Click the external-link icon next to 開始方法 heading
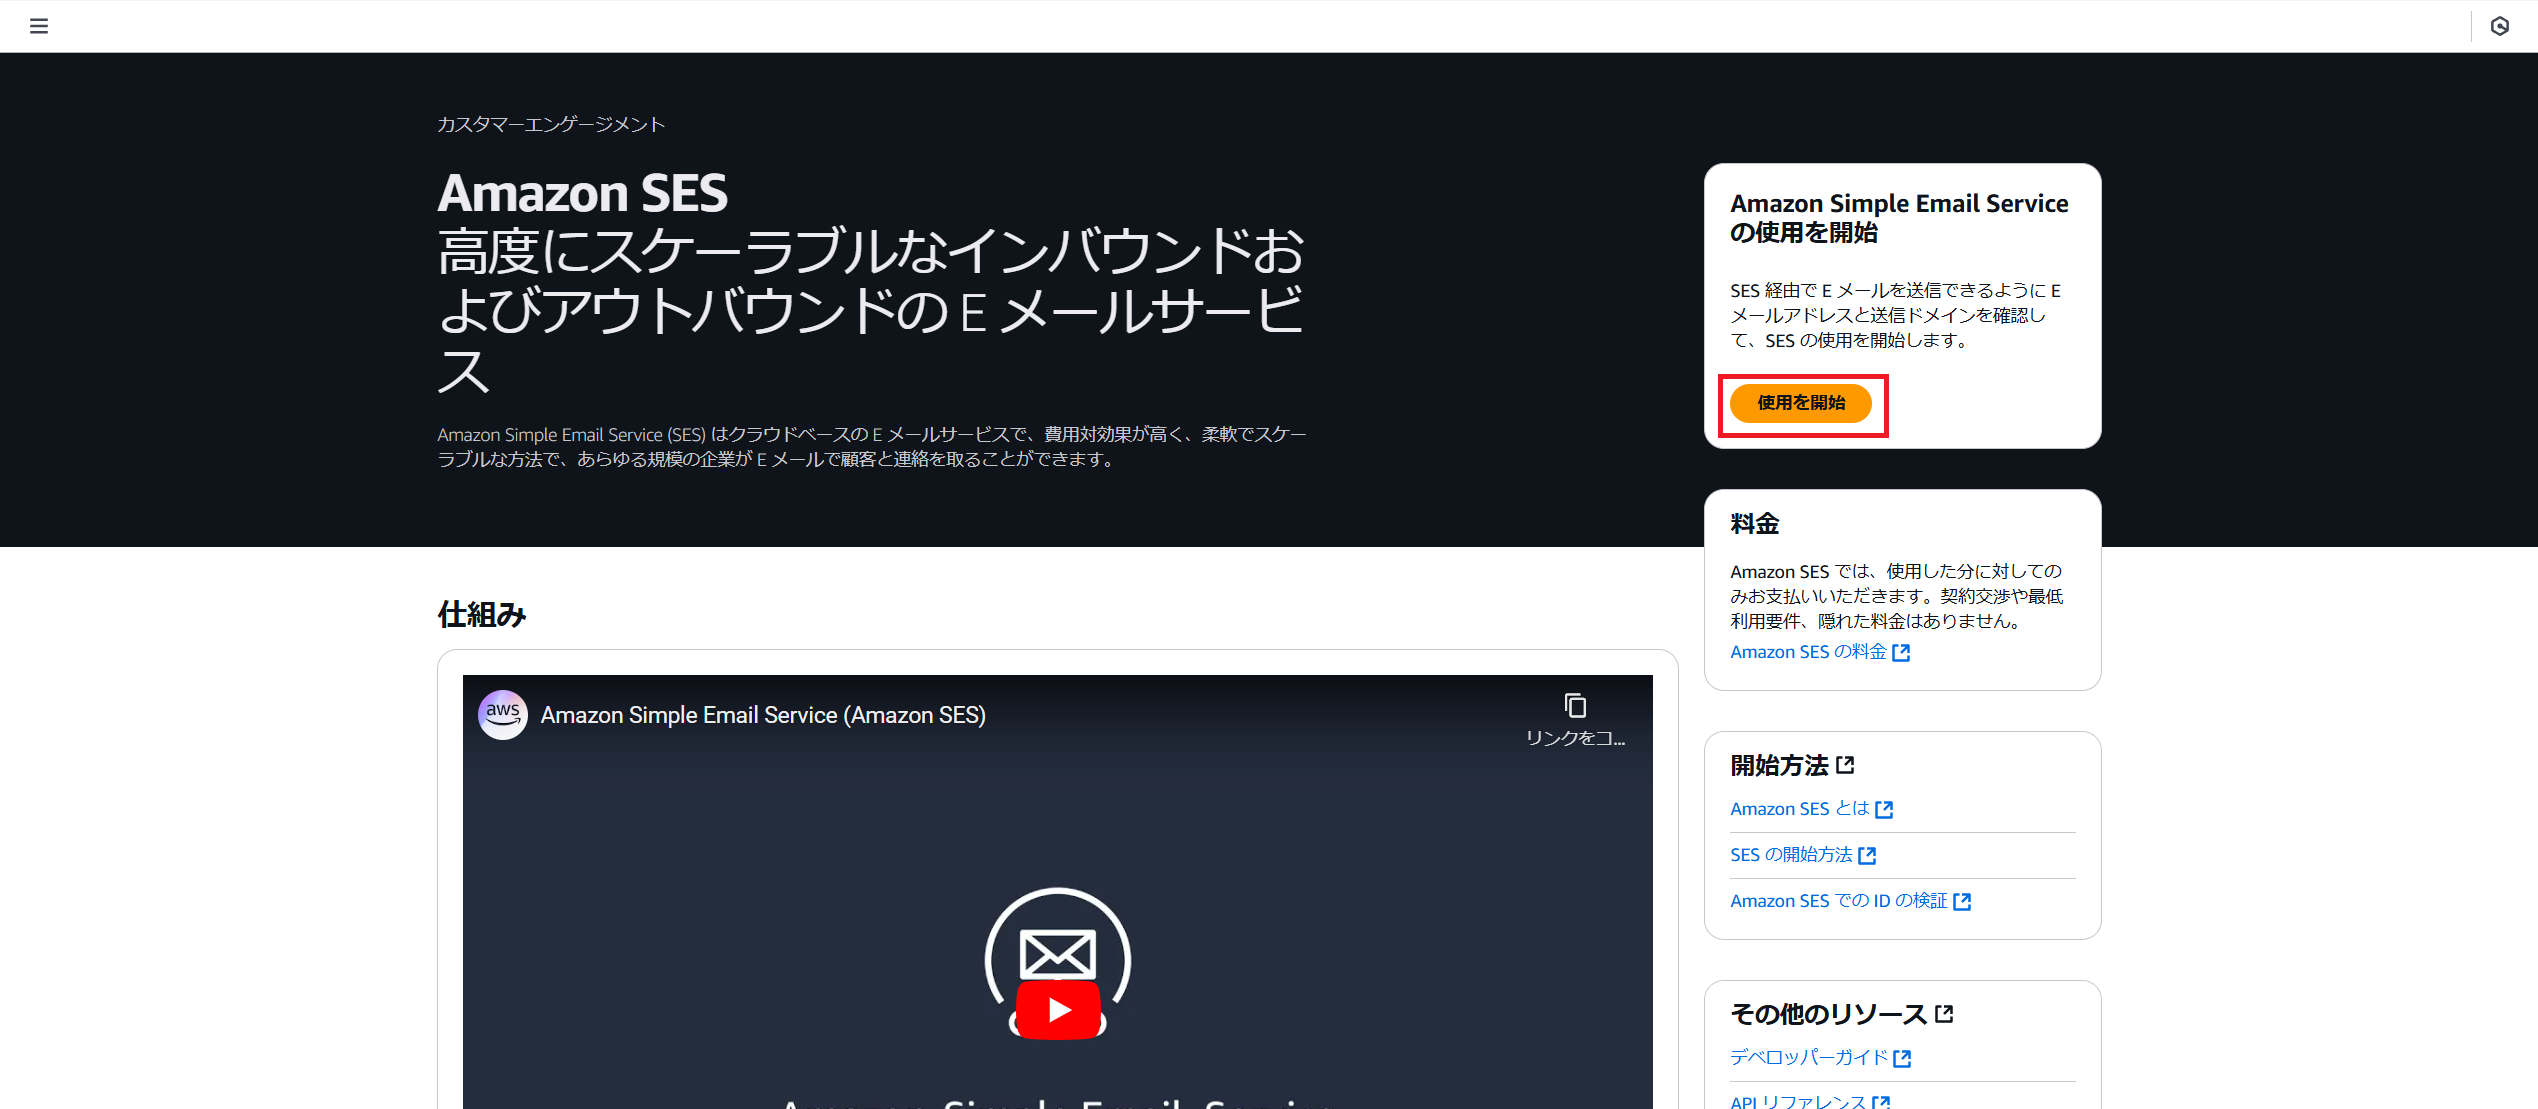Image resolution: width=2538 pixels, height=1109 pixels. coord(1847,763)
